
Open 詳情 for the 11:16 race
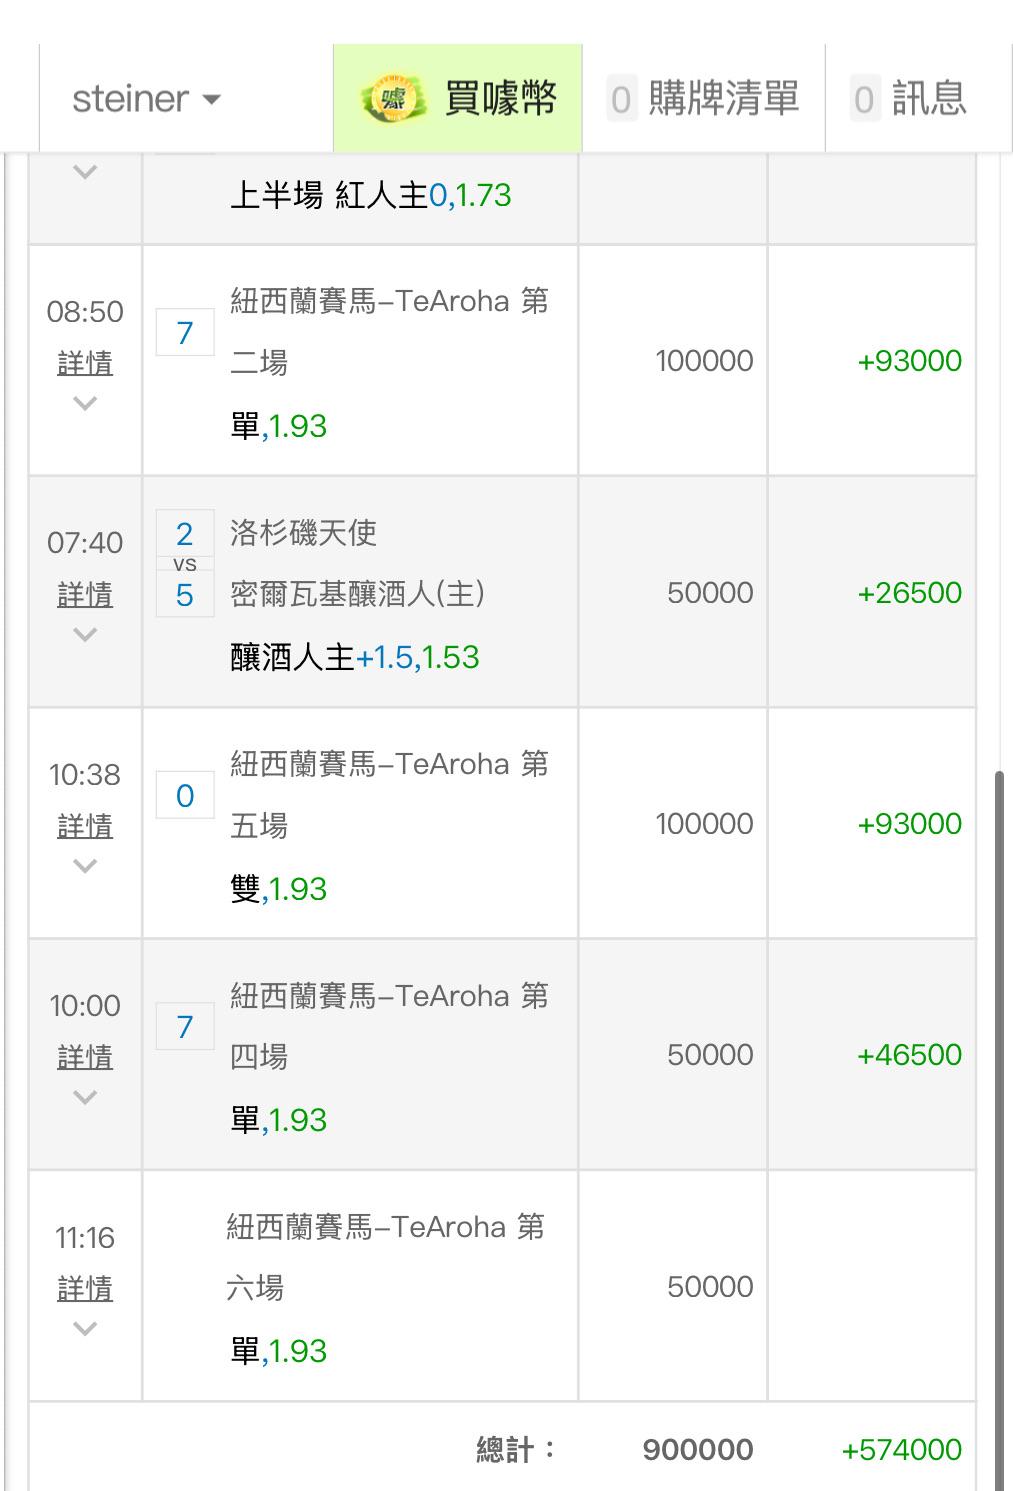85,1288
